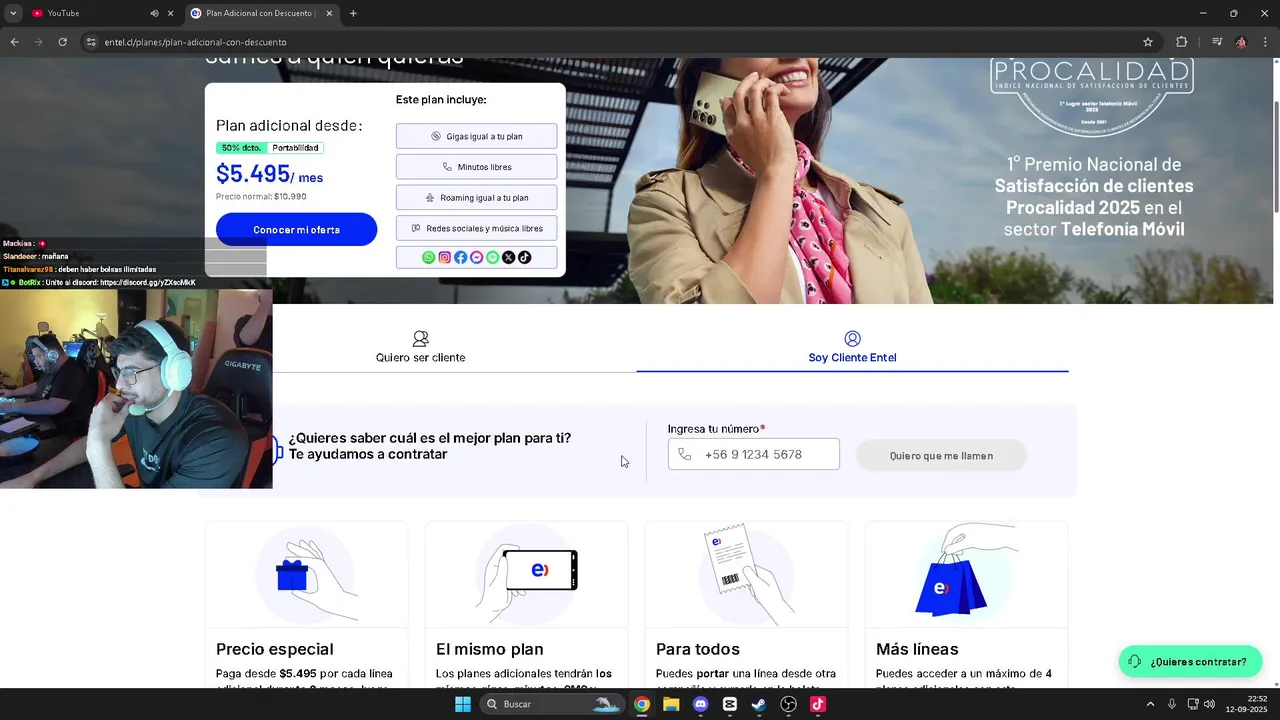The image size is (1280, 720).
Task: Click the $5.495 / mes price
Action: point(269,174)
